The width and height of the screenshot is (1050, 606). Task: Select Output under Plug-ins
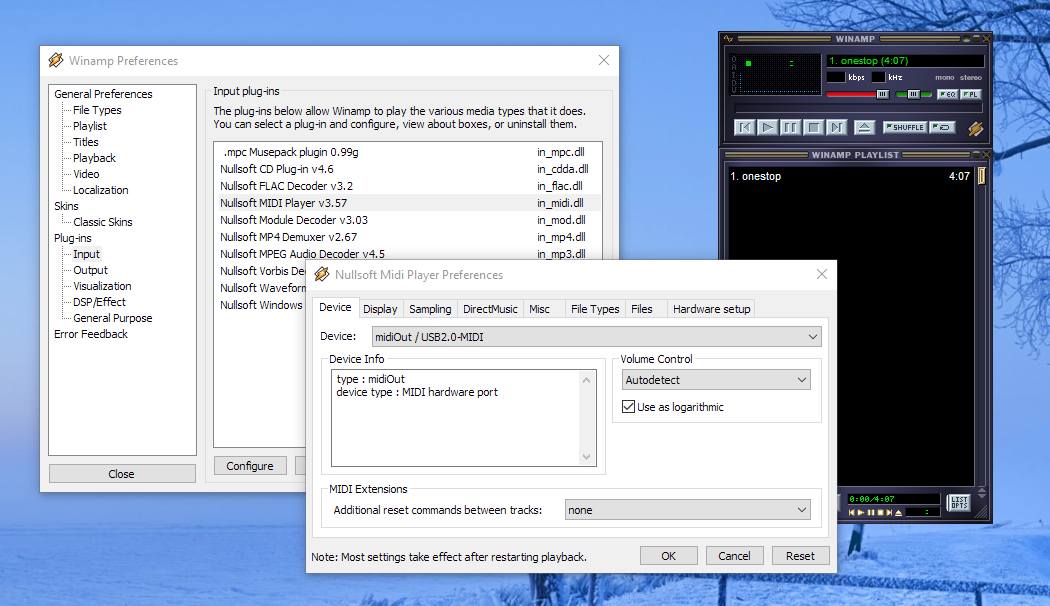click(x=90, y=270)
